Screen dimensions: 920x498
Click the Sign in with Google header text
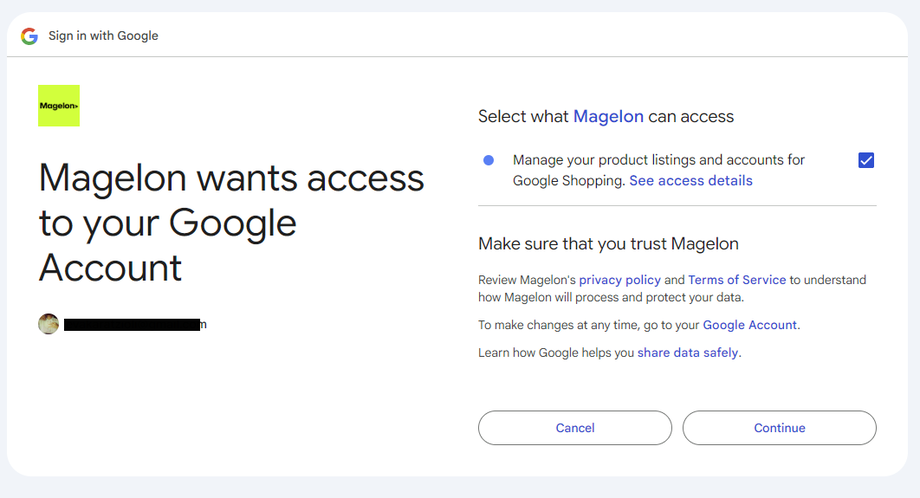point(103,36)
